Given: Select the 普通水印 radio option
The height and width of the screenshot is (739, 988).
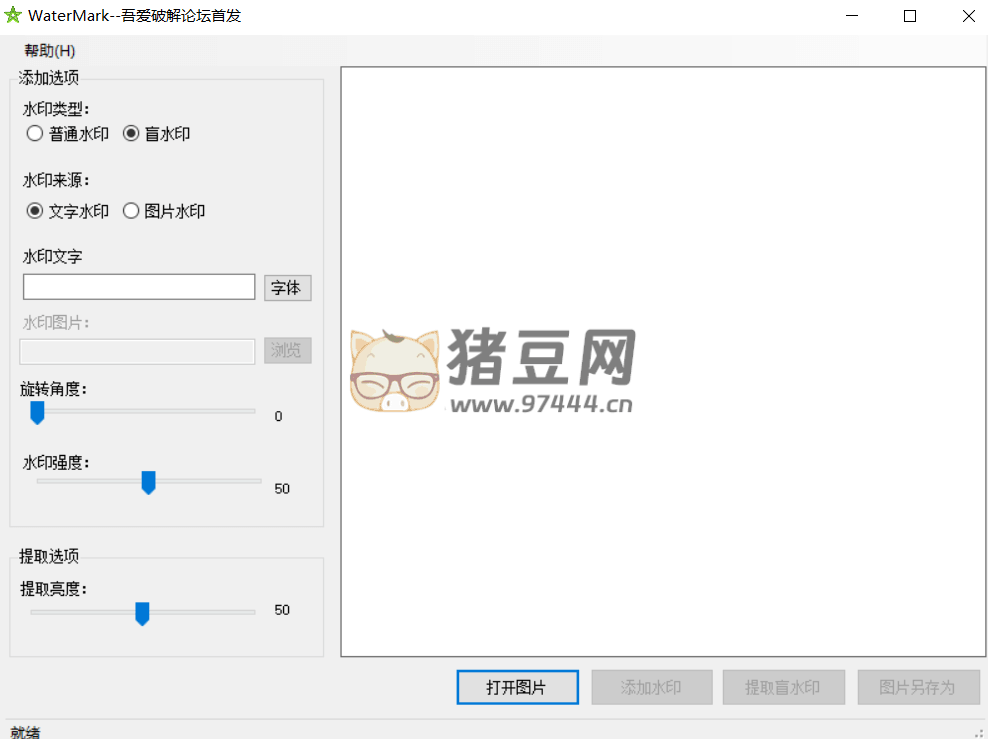Looking at the screenshot, I should 35,134.
